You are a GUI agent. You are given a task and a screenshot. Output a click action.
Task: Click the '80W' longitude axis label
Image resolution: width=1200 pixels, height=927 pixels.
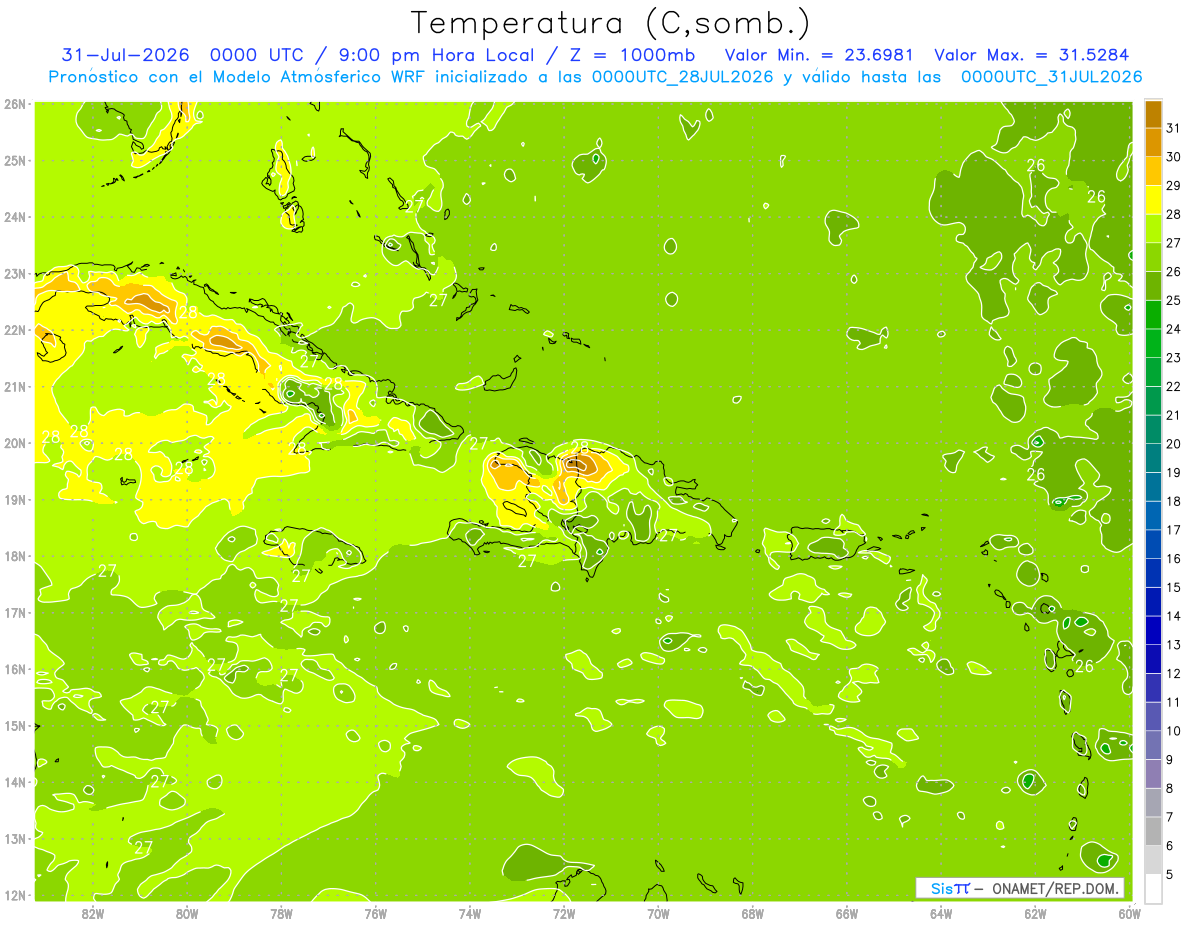coord(187,914)
